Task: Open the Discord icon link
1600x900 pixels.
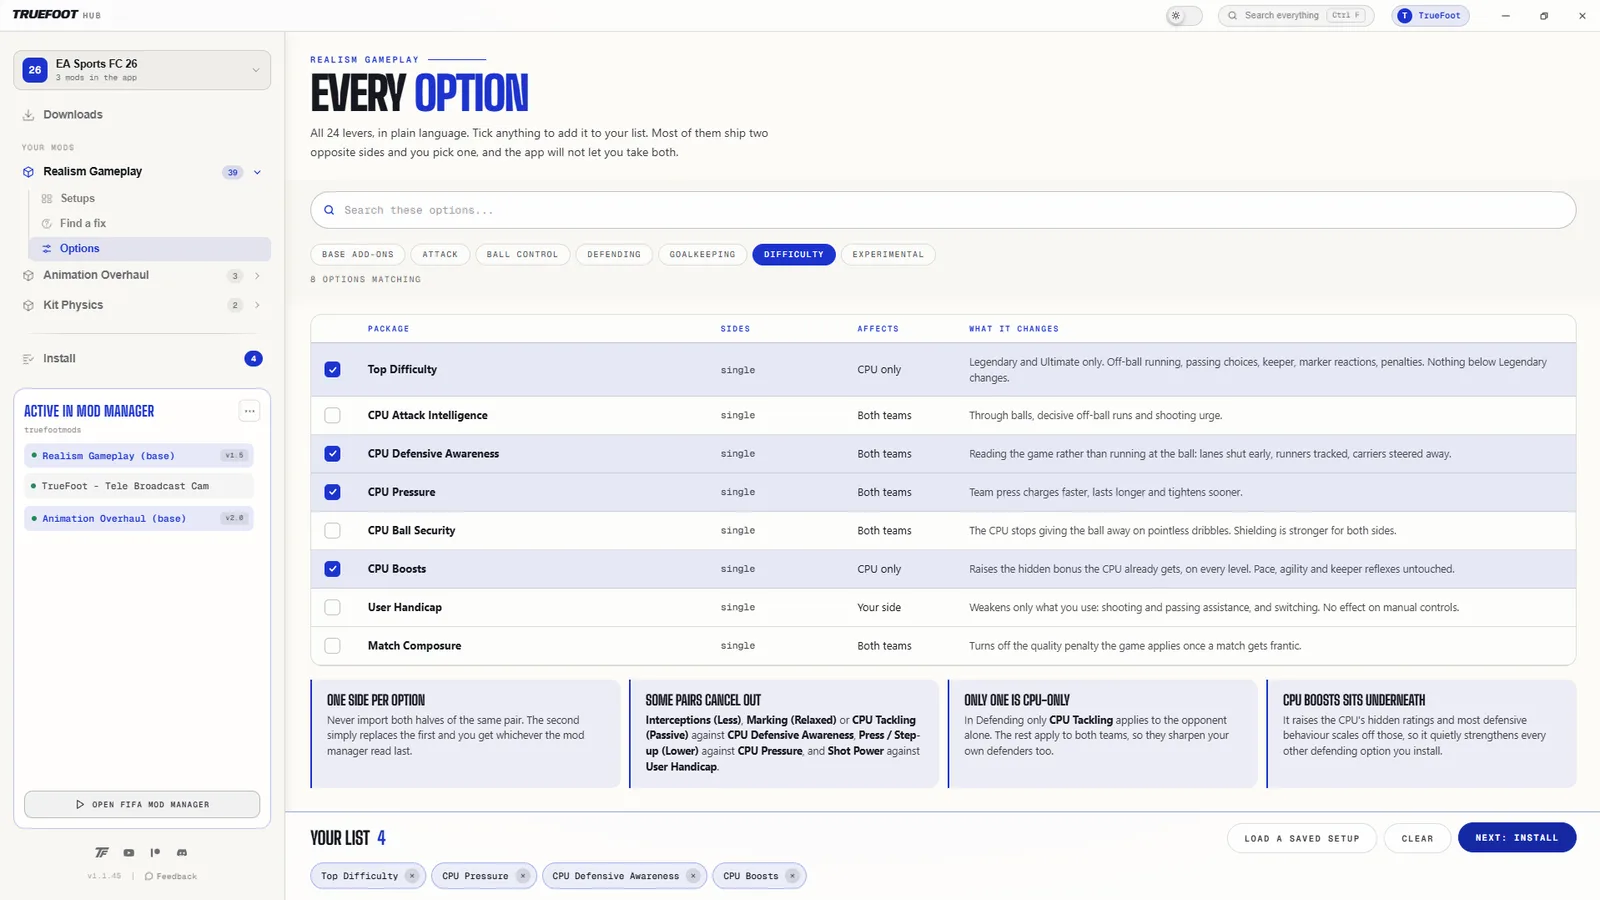Action: tap(182, 853)
